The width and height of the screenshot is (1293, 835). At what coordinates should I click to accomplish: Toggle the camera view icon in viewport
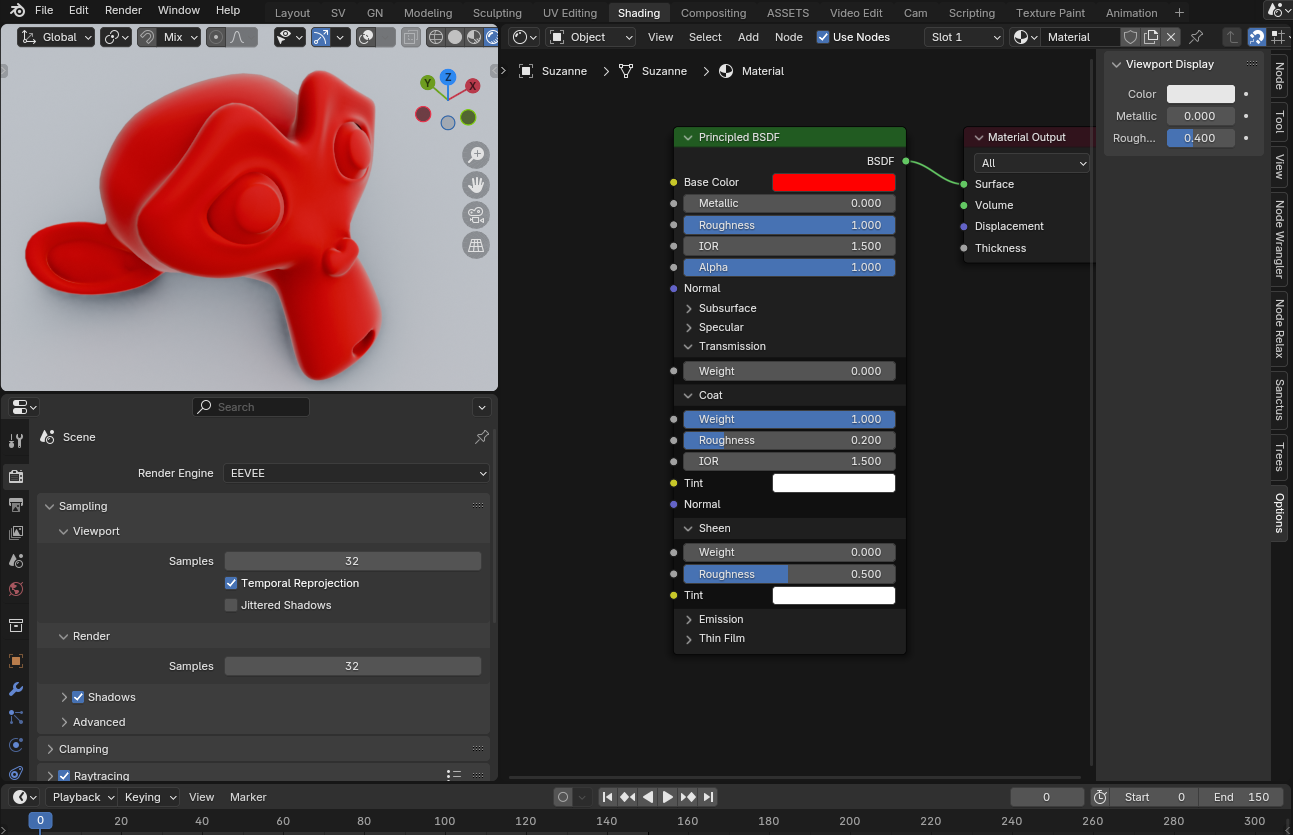point(476,215)
